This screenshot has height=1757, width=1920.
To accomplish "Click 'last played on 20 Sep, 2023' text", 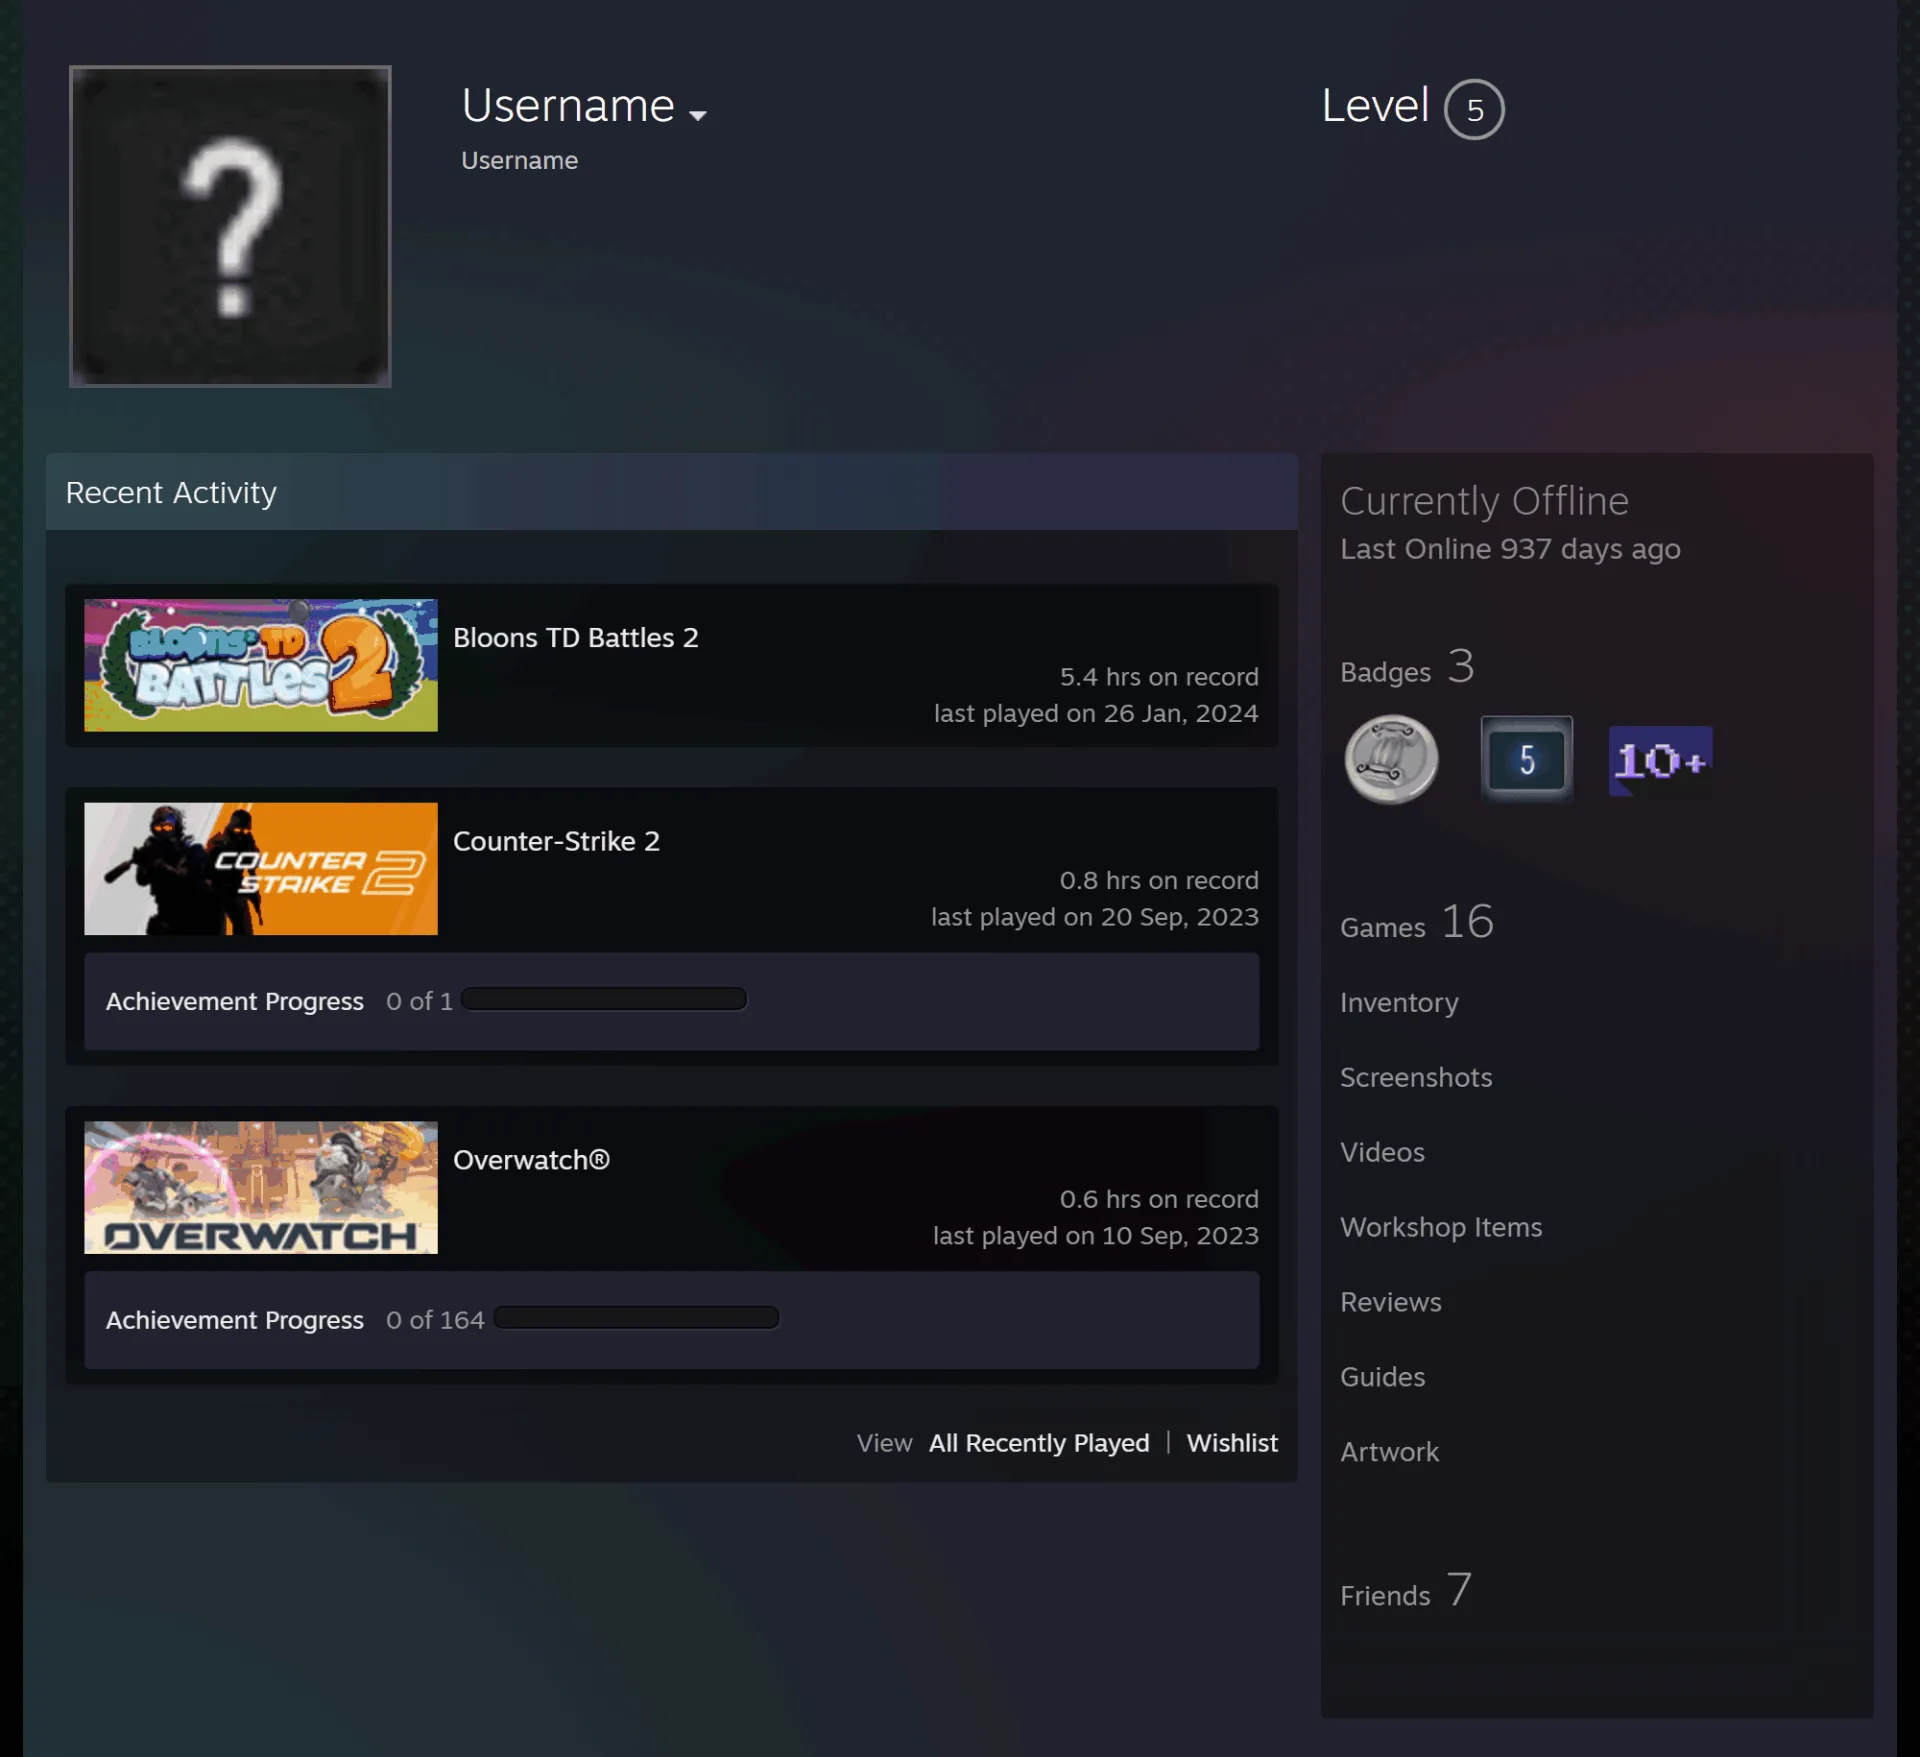I will pyautogui.click(x=1095, y=917).
